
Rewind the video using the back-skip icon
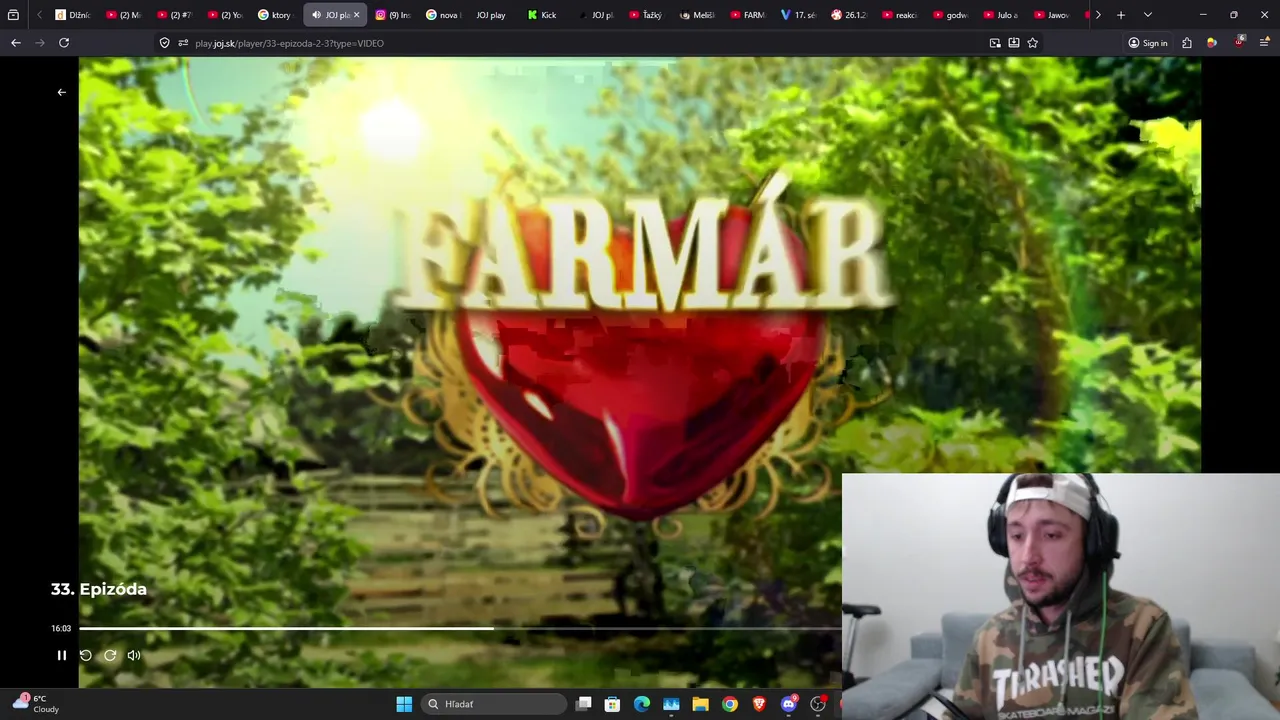(85, 655)
